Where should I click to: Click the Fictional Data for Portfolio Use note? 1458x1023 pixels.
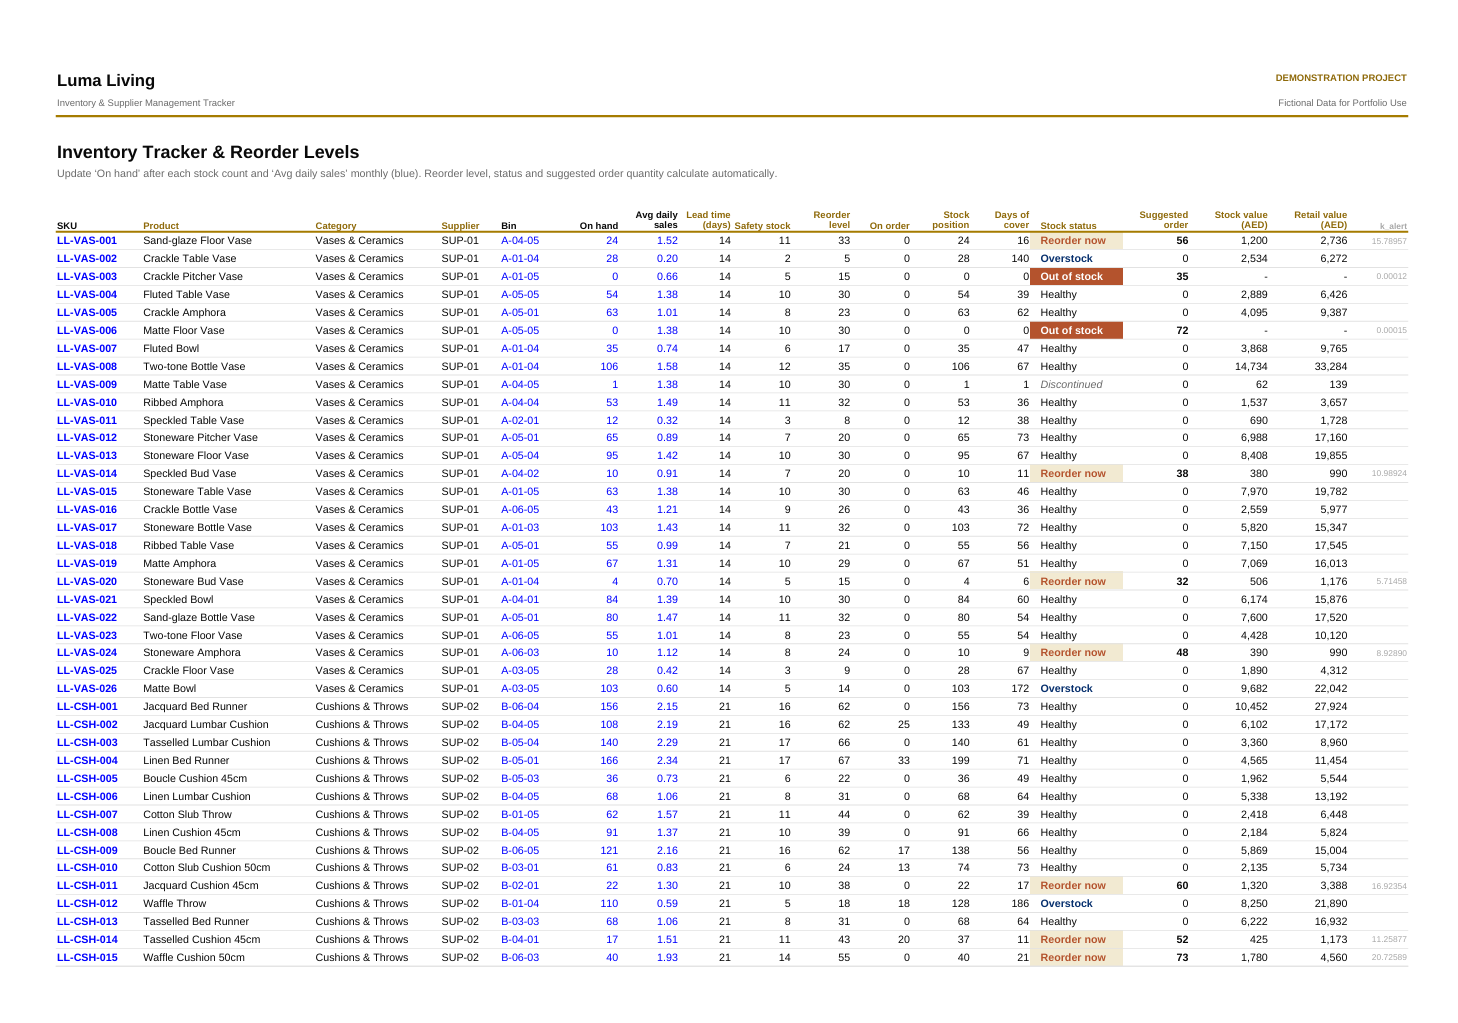[1342, 103]
